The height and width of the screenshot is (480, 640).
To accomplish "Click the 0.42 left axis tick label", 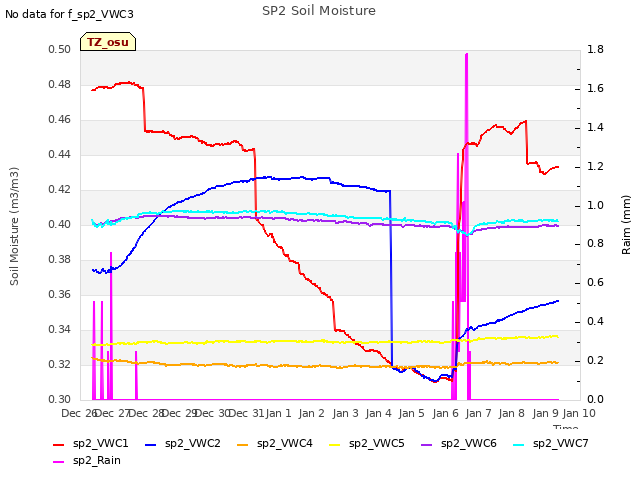I will [60, 190].
